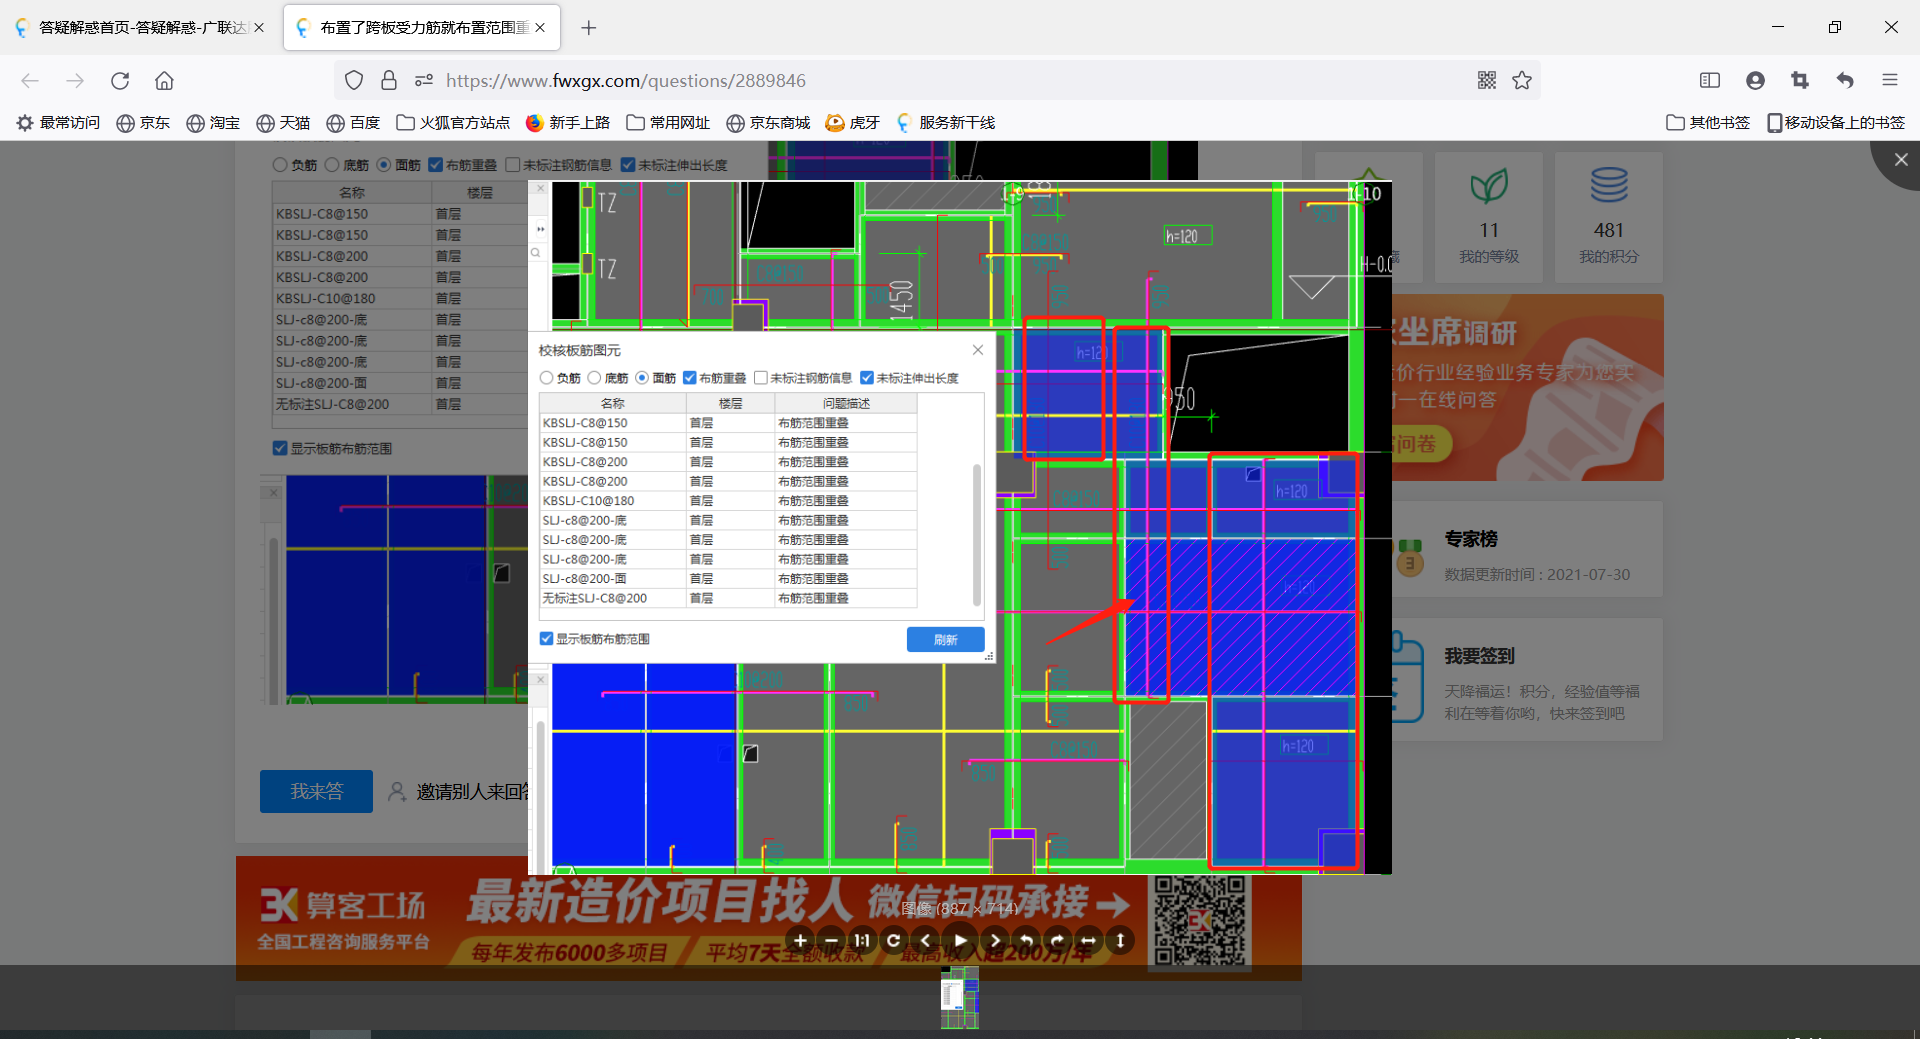Open the 淘宝 bookmark
This screenshot has height=1039, width=1920.
tap(213, 123)
